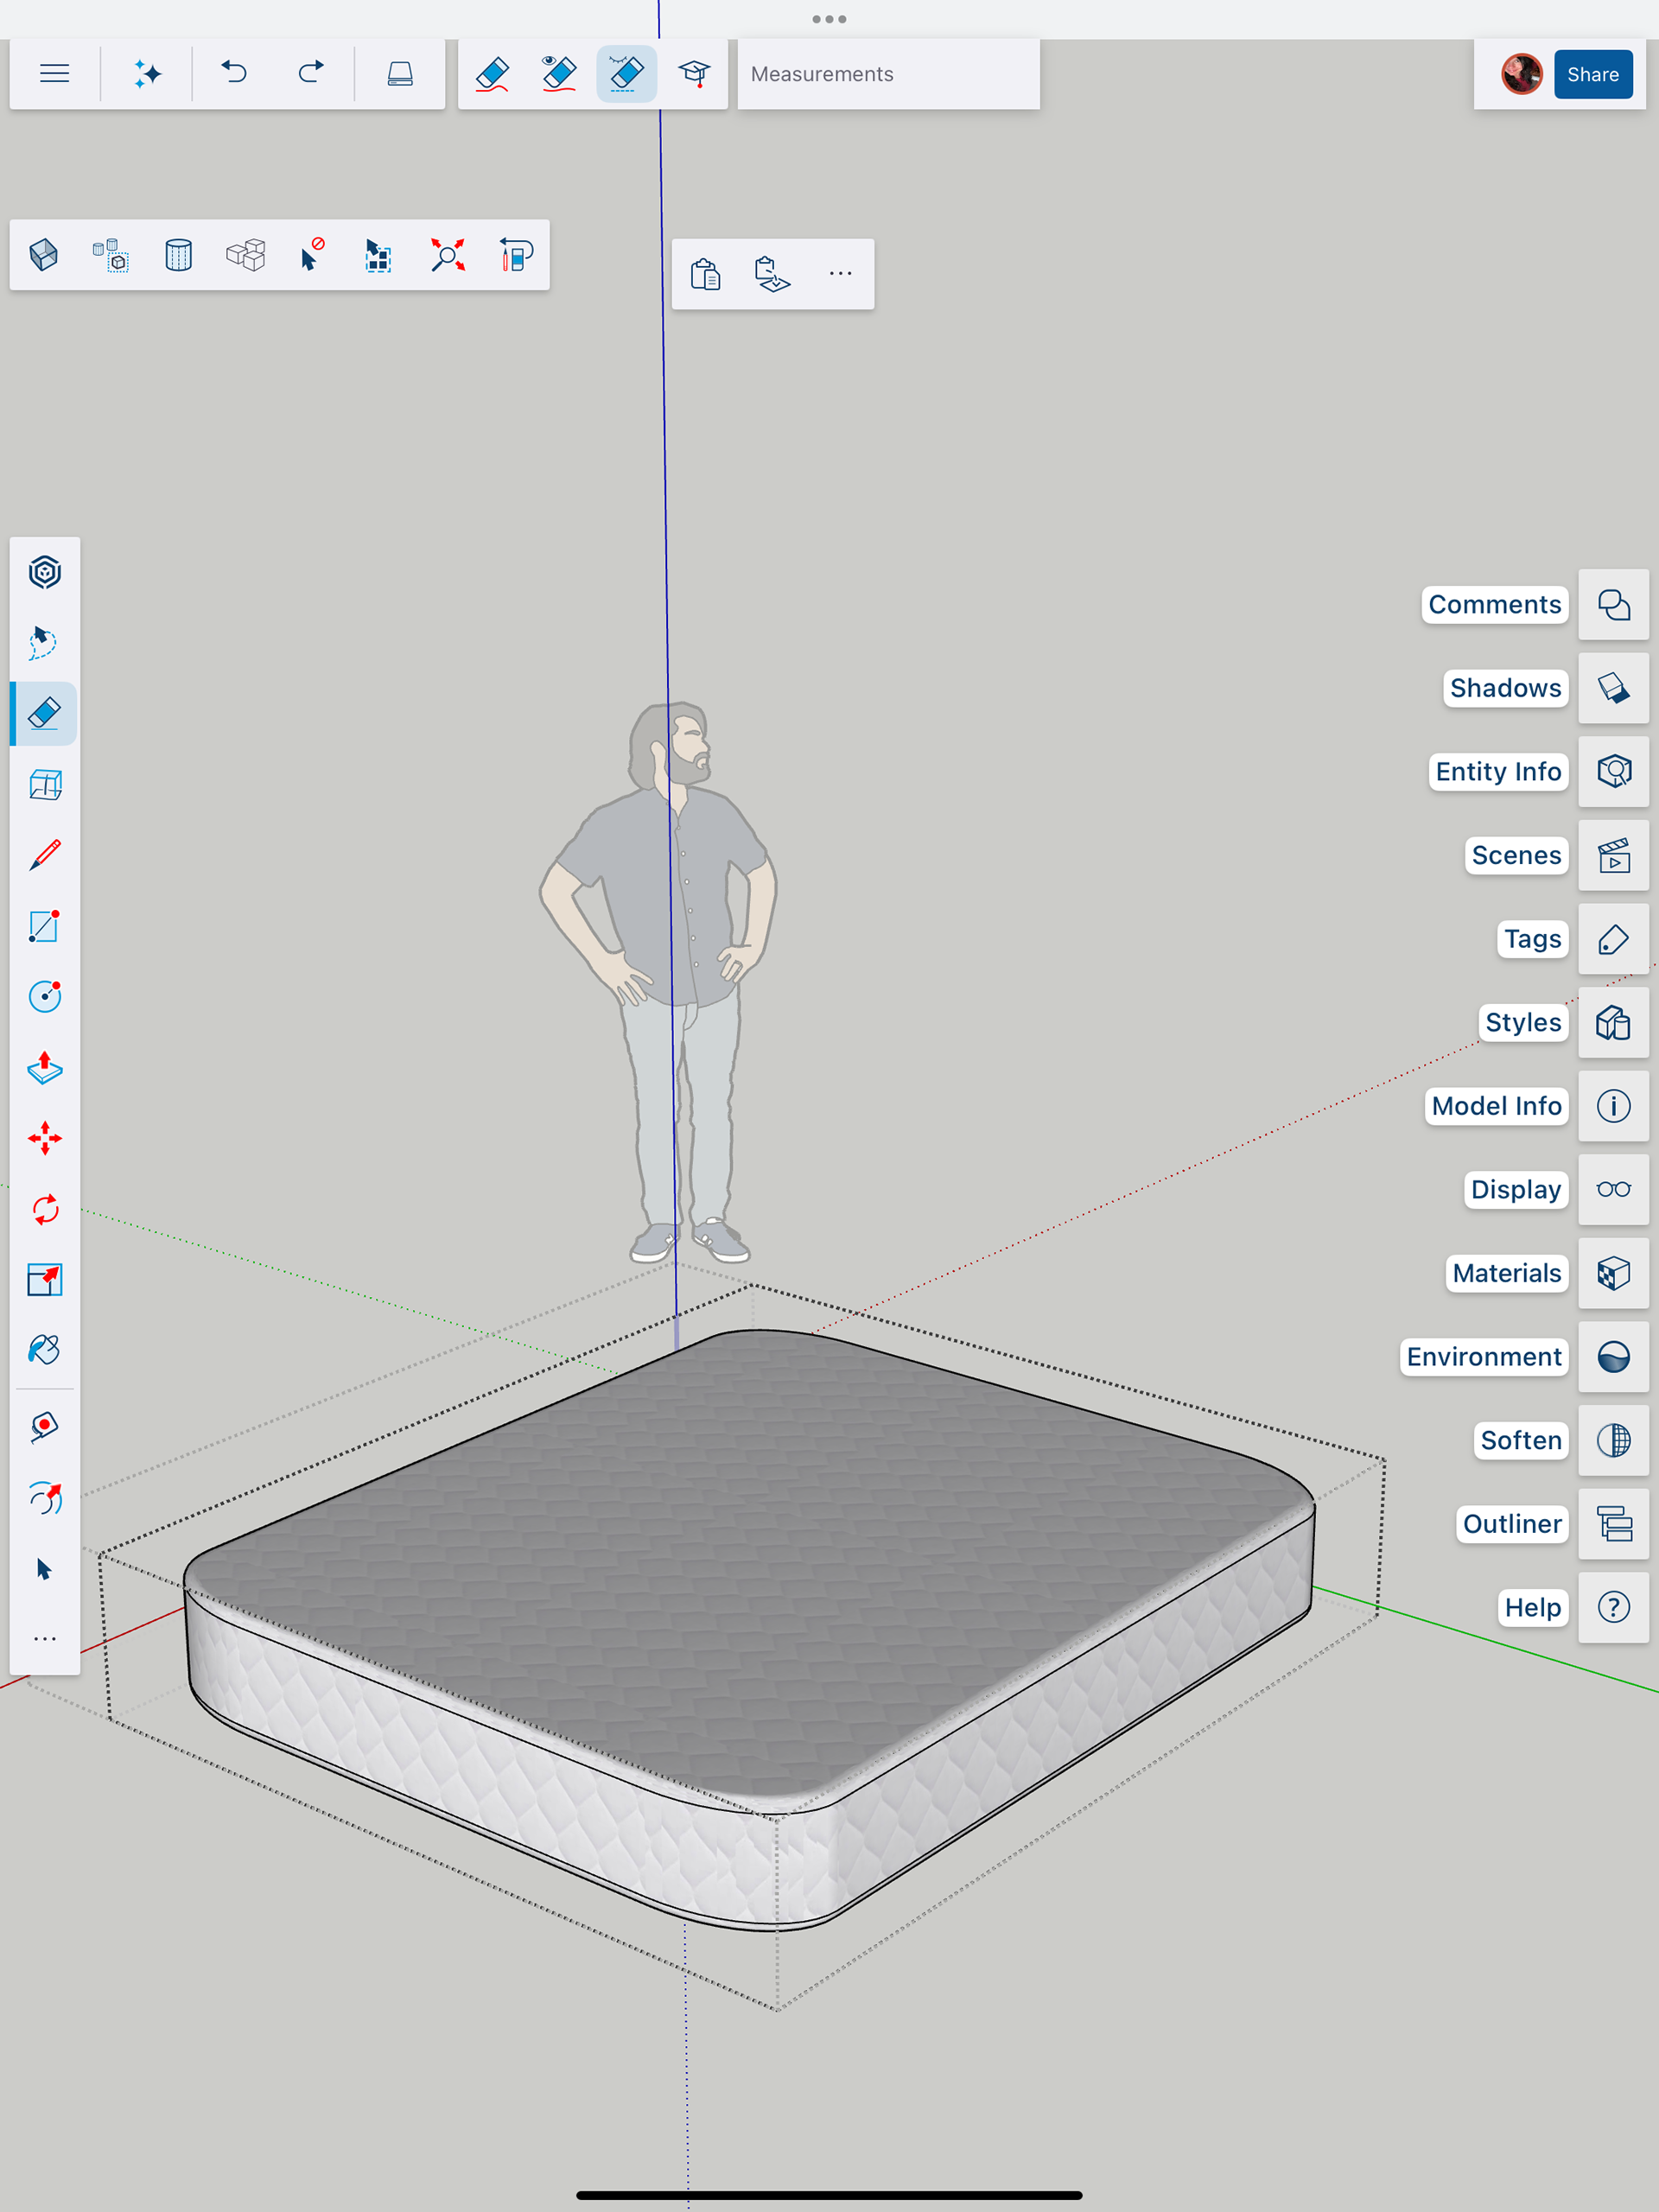This screenshot has width=1659, height=2212.
Task: Toggle the standard Erase mode
Action: click(x=492, y=74)
